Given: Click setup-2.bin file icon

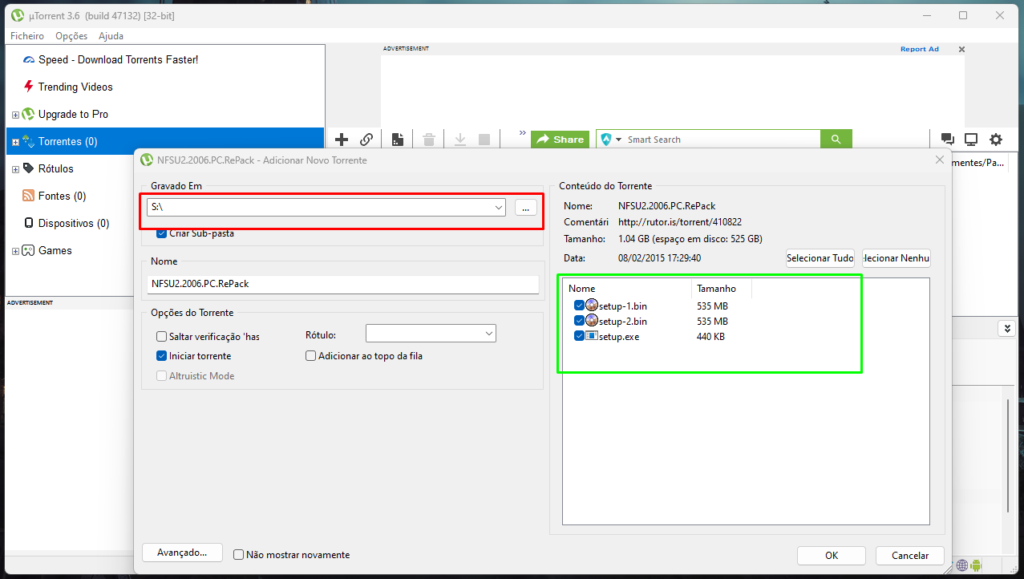Looking at the screenshot, I should click(x=592, y=321).
